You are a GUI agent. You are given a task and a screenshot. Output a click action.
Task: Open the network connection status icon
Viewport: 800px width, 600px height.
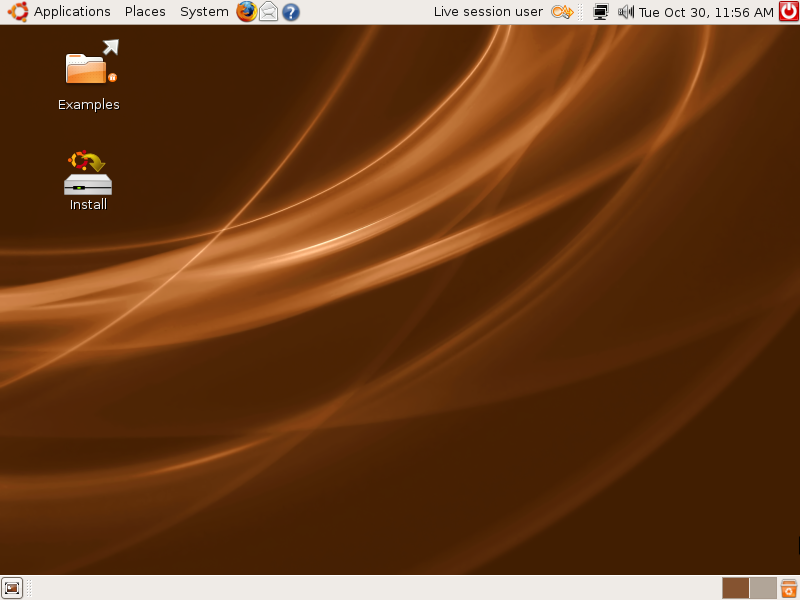click(x=600, y=12)
